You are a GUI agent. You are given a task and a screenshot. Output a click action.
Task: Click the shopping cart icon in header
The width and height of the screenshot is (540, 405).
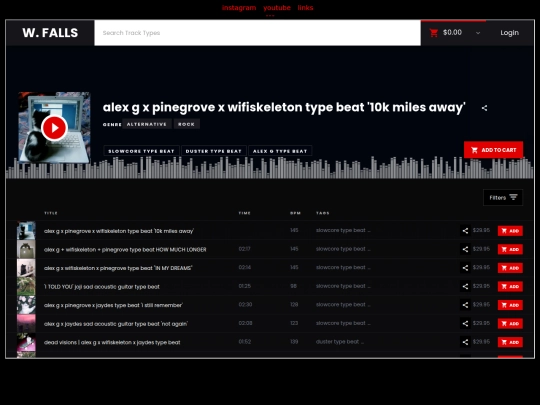(434, 33)
